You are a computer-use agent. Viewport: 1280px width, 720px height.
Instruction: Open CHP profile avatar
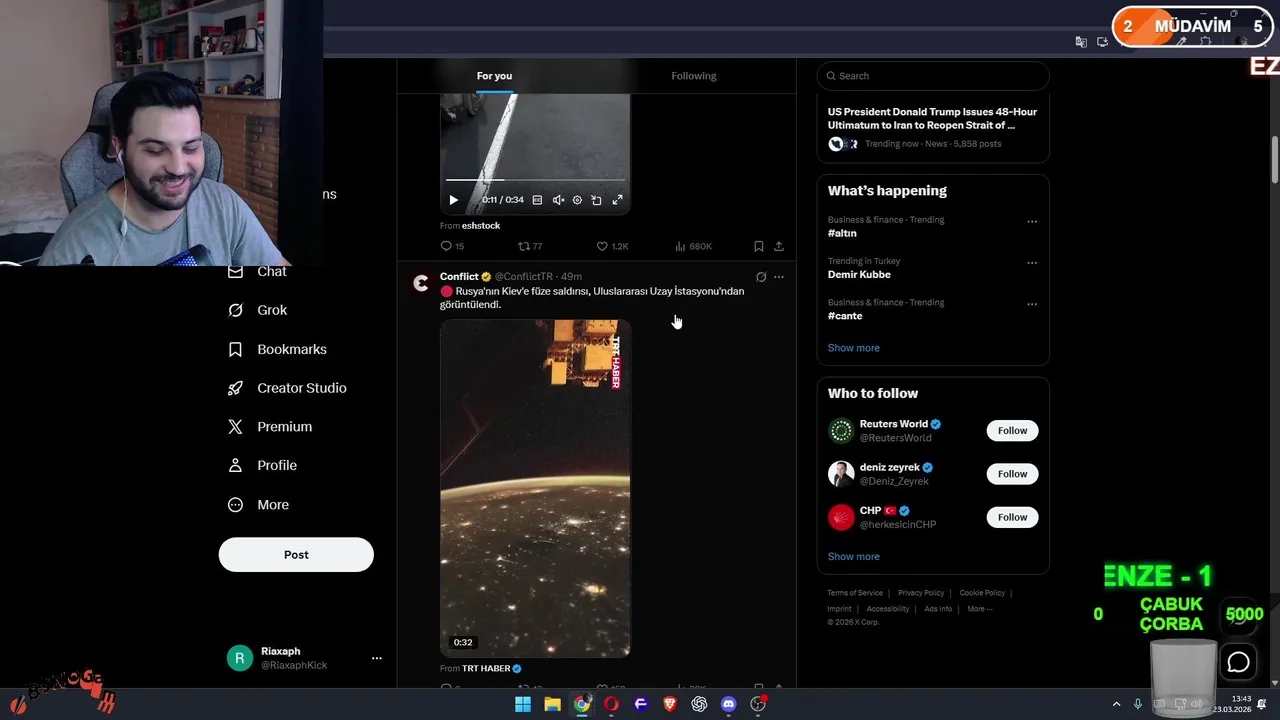tap(841, 517)
